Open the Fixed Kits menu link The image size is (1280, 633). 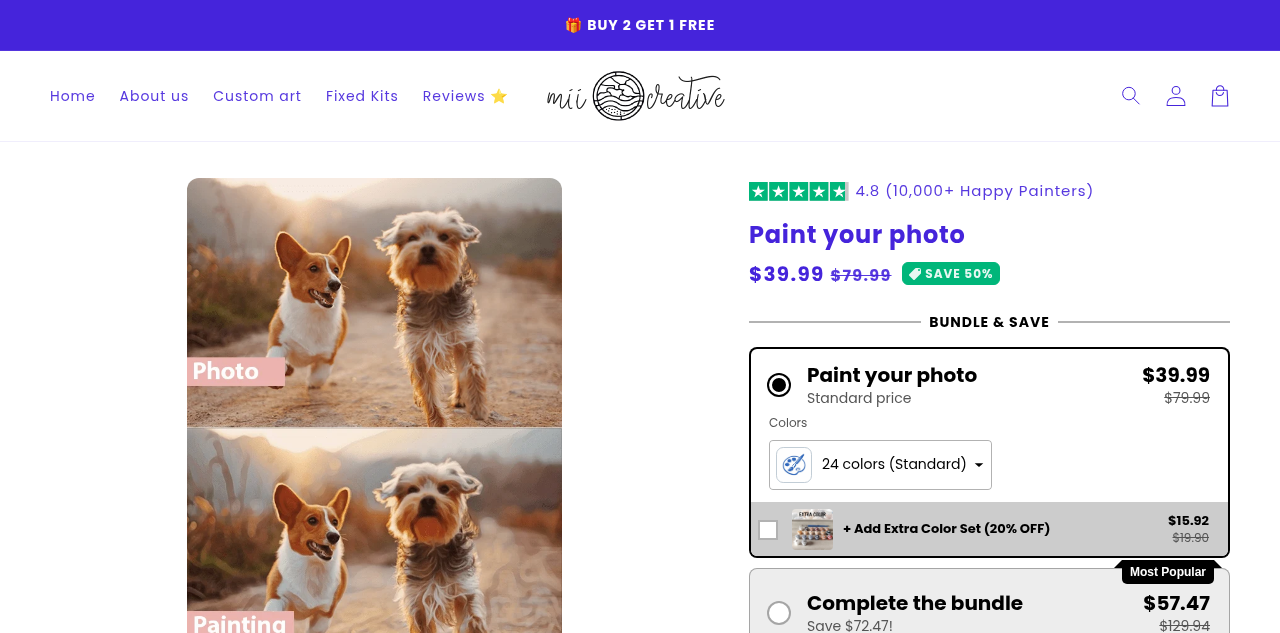362,96
